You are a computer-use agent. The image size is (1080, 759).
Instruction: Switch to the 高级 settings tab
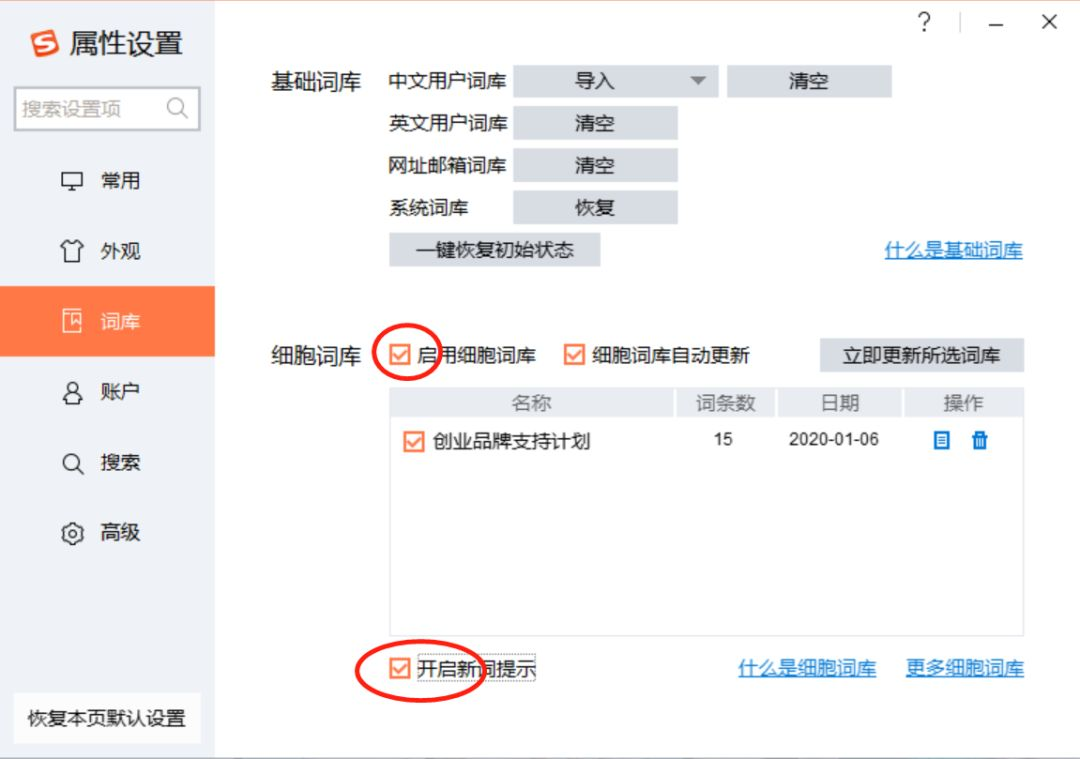(107, 532)
